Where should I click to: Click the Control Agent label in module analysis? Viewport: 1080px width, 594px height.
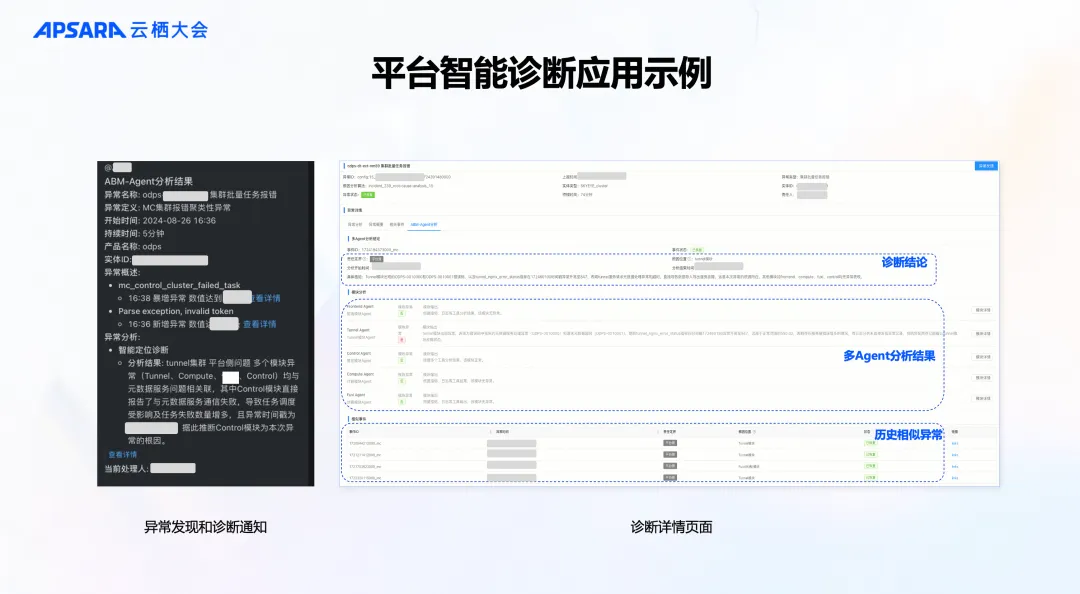pyautogui.click(x=359, y=354)
